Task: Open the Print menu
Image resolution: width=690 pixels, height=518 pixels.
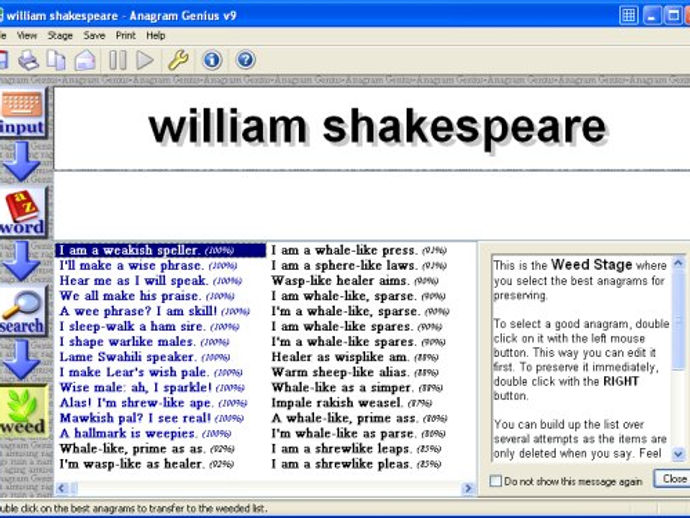Action: [126, 36]
